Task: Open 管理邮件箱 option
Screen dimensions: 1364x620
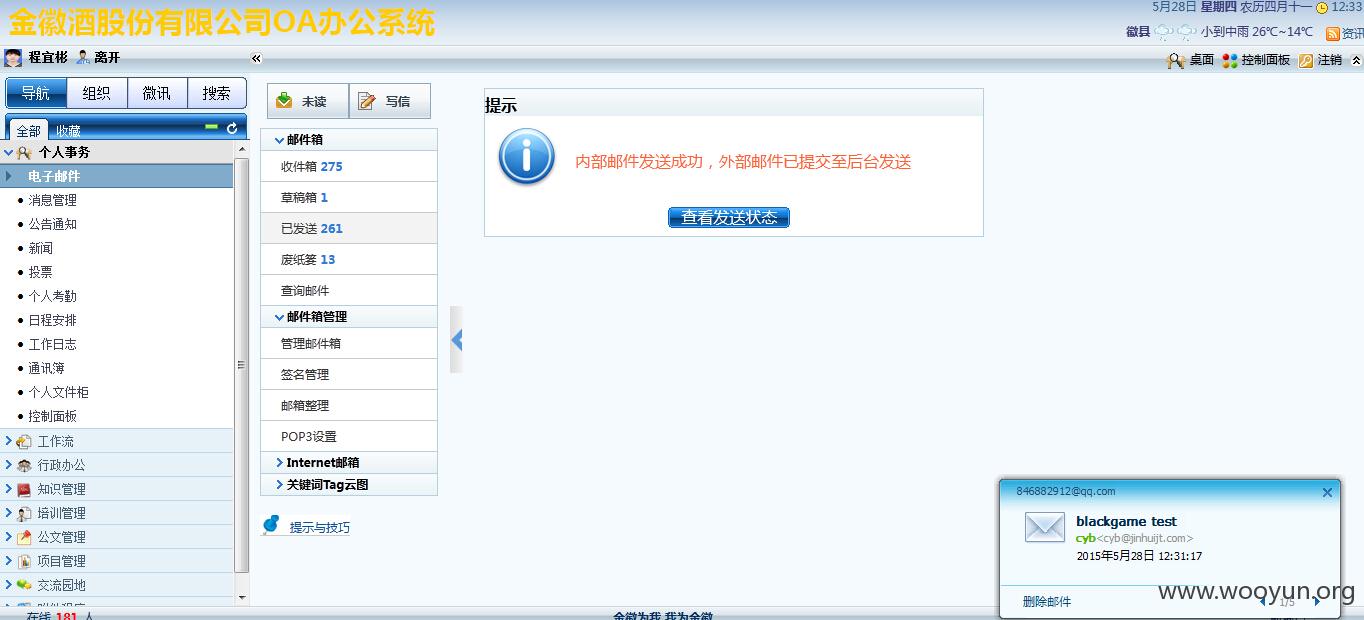Action: [x=348, y=343]
